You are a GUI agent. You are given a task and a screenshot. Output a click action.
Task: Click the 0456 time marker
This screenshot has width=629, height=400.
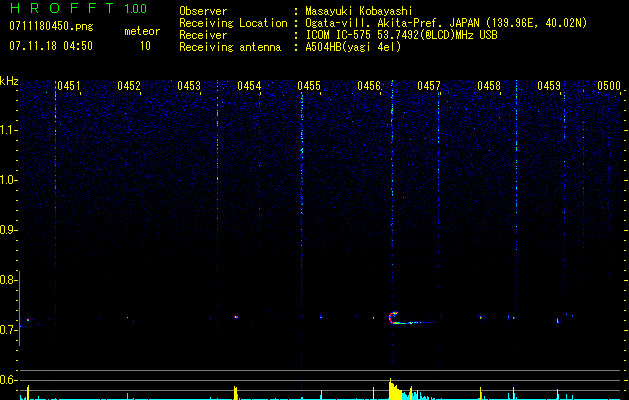369,86
